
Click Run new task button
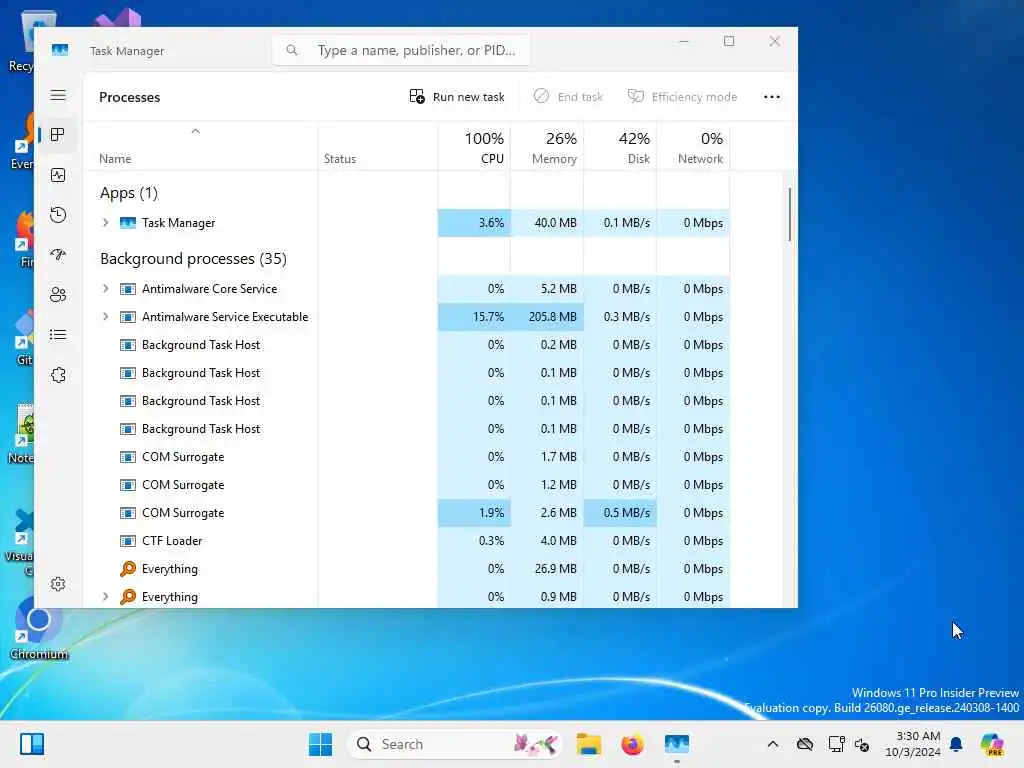(457, 97)
